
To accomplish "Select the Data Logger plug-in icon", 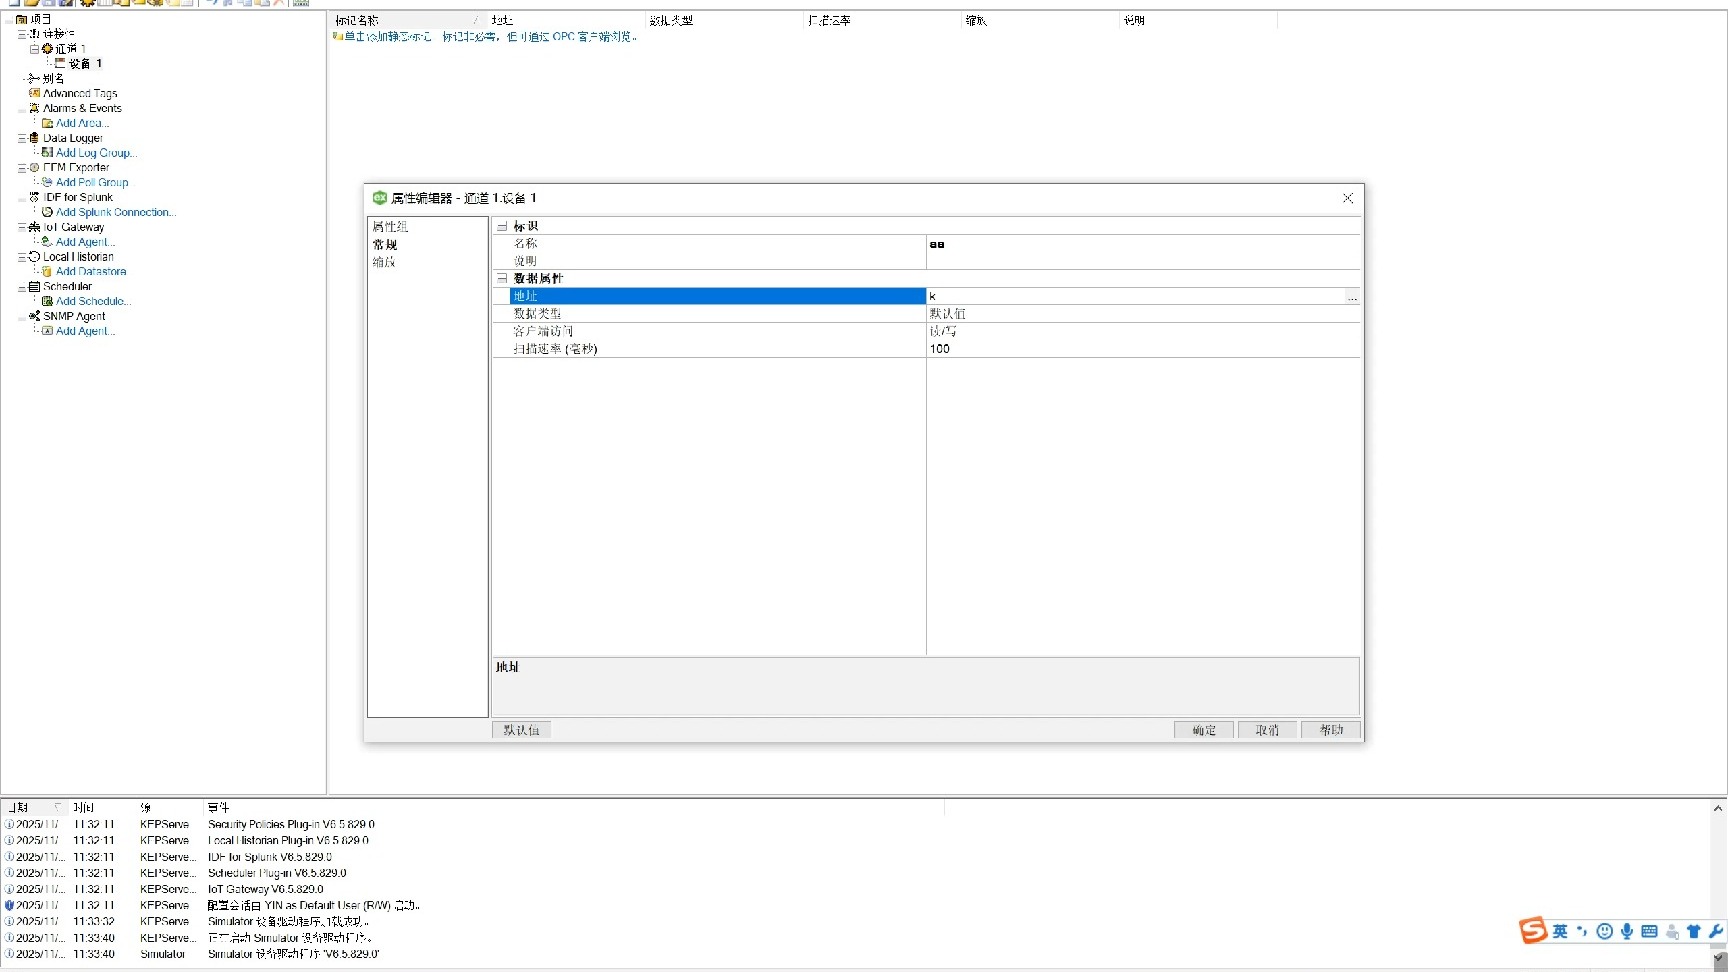I will pos(34,138).
